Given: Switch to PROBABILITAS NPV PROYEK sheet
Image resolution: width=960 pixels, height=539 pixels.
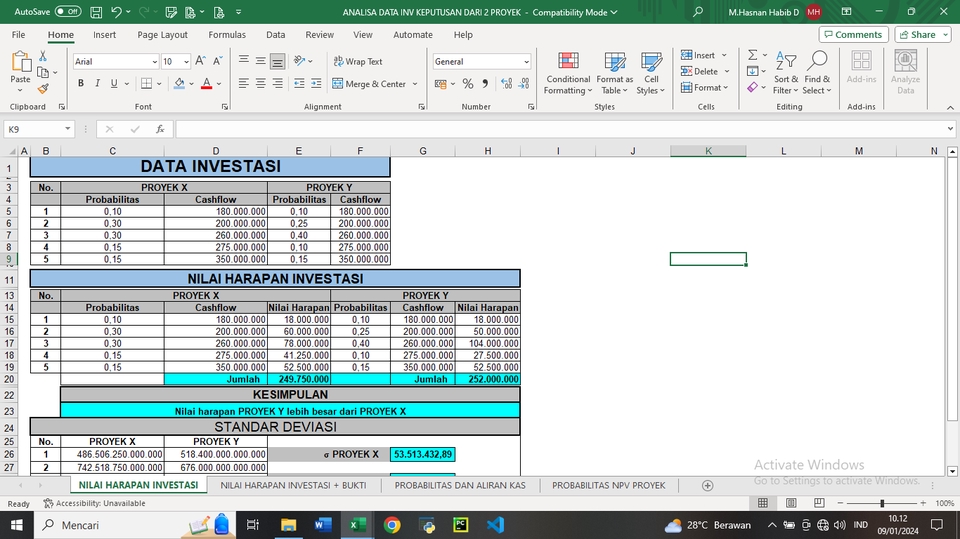Looking at the screenshot, I should (609, 485).
